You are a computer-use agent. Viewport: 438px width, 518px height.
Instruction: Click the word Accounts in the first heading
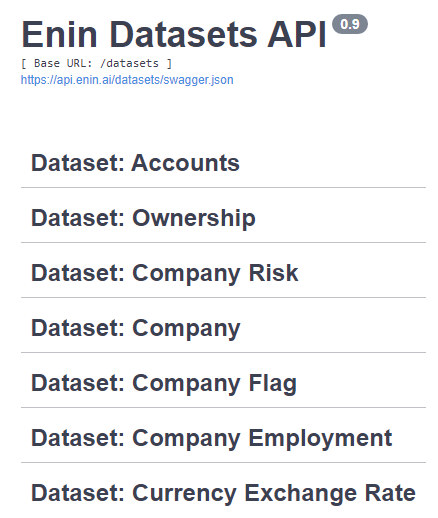tap(186, 163)
